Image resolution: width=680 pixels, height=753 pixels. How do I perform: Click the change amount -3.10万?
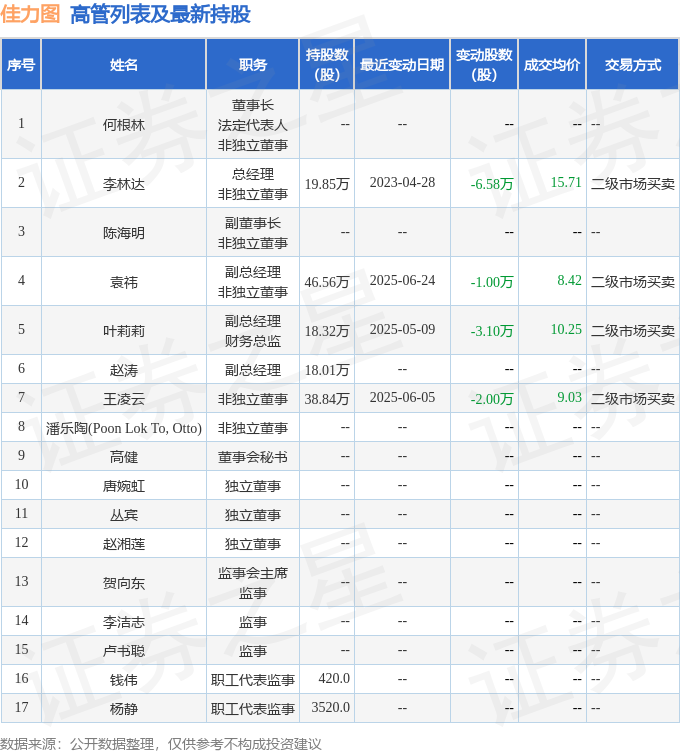[492, 331]
